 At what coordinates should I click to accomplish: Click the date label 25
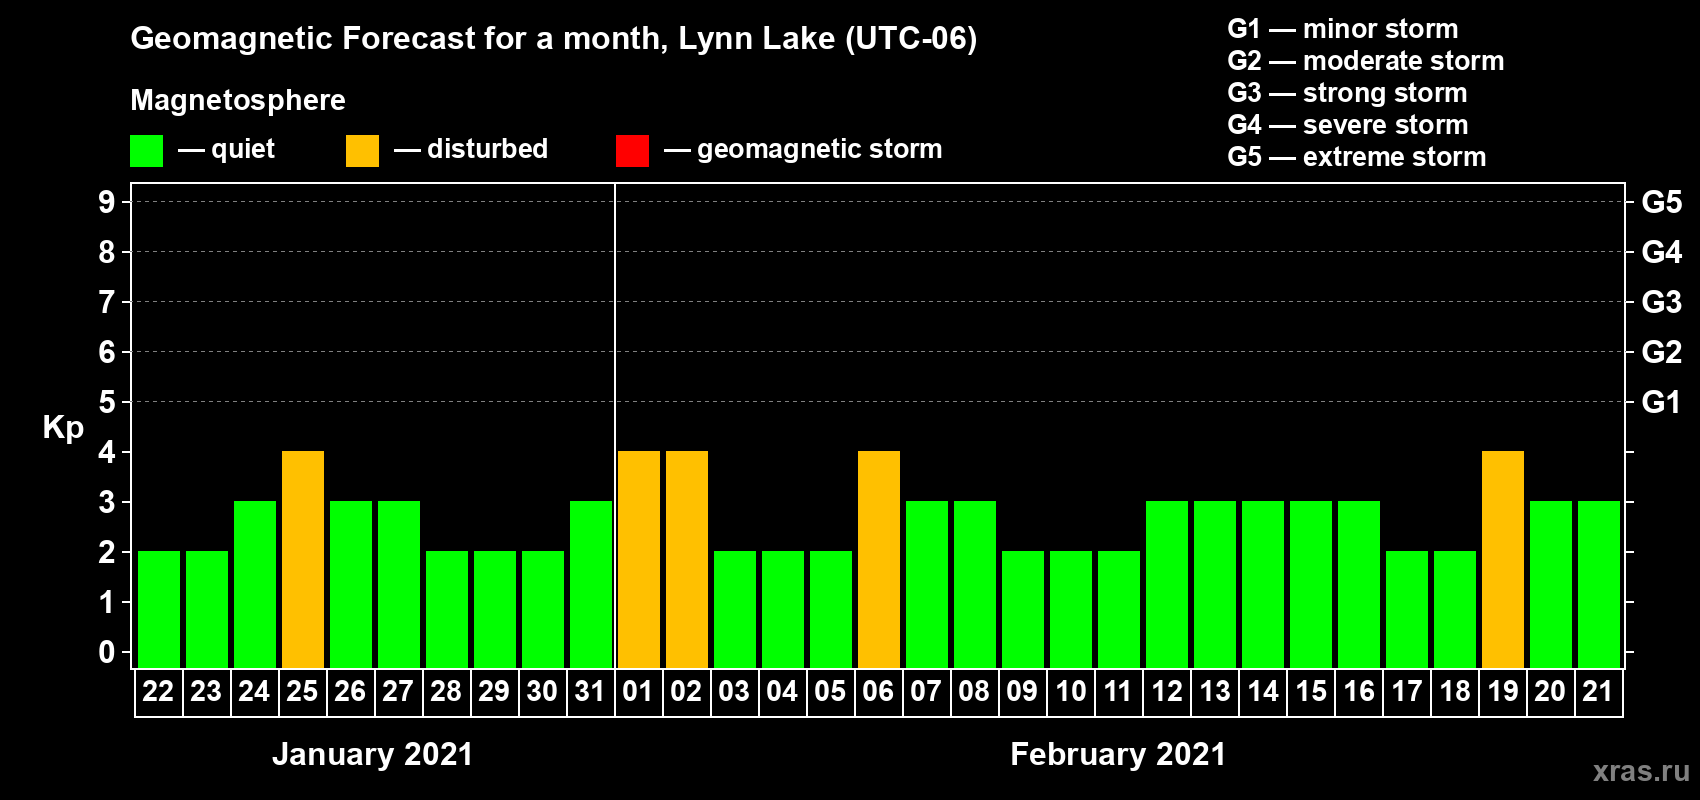point(302,692)
